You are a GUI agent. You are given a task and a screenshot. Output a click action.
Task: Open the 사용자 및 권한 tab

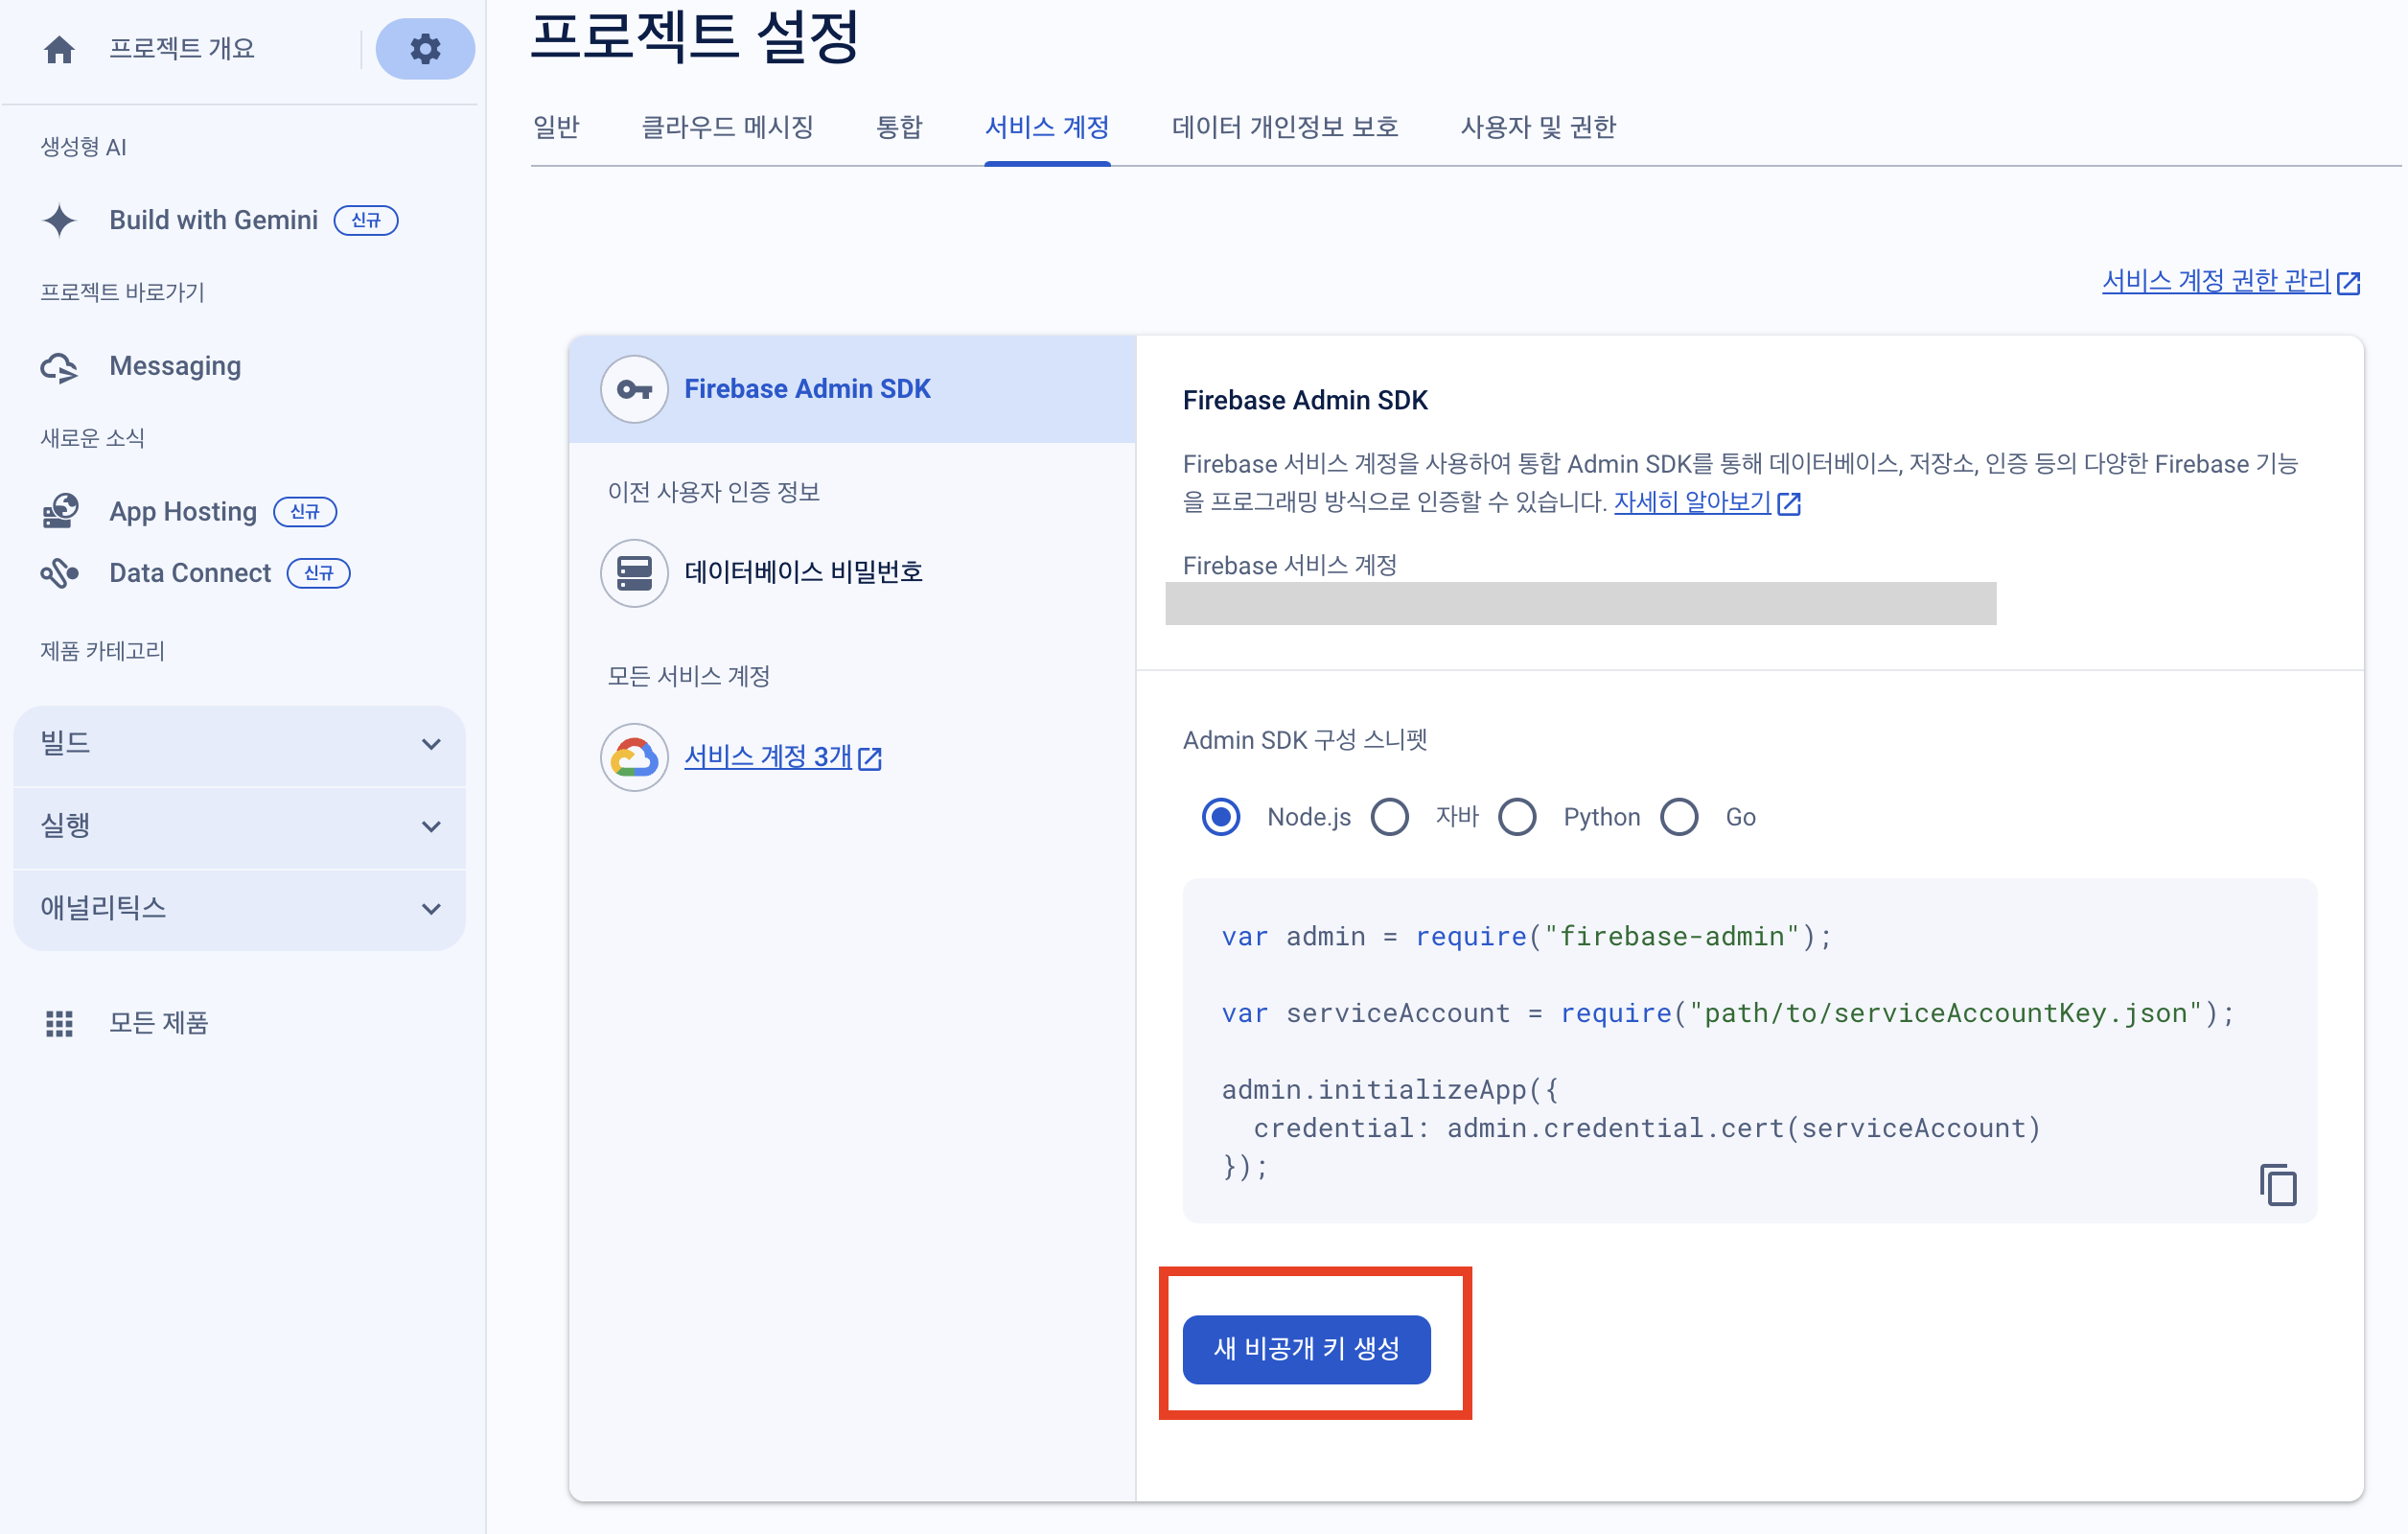pyautogui.click(x=1537, y=128)
